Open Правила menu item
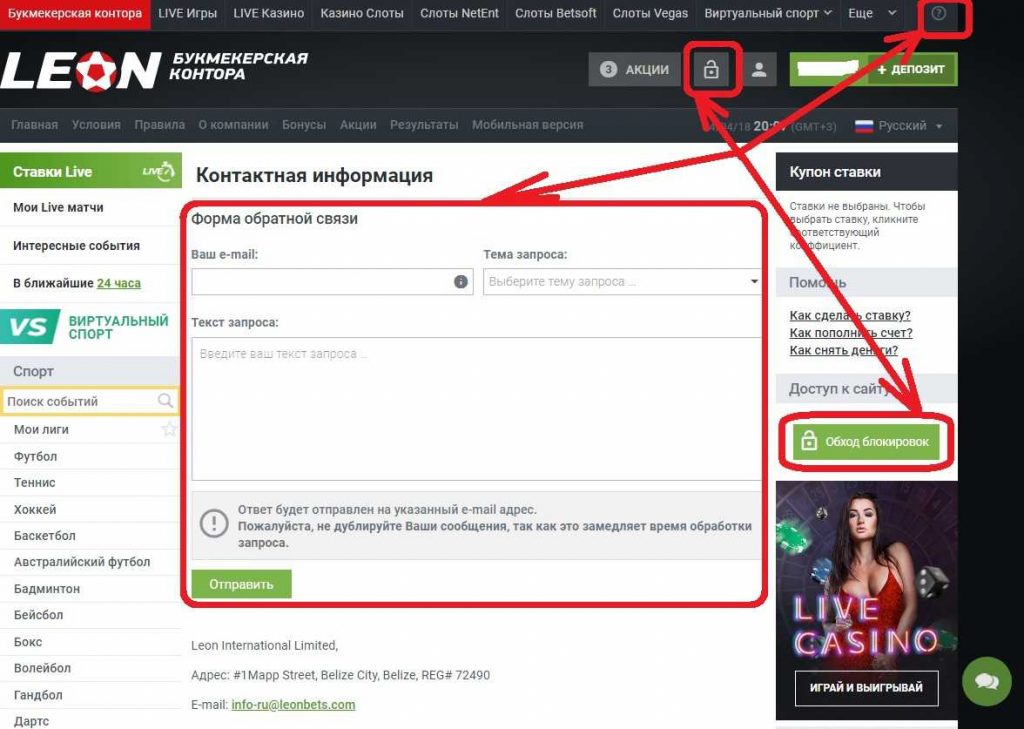 point(159,125)
